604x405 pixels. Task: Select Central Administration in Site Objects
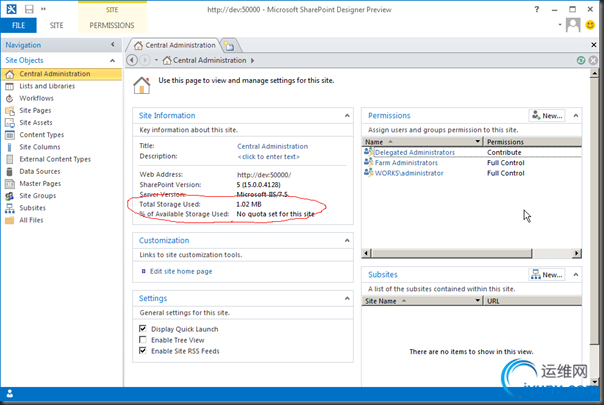(x=62, y=74)
